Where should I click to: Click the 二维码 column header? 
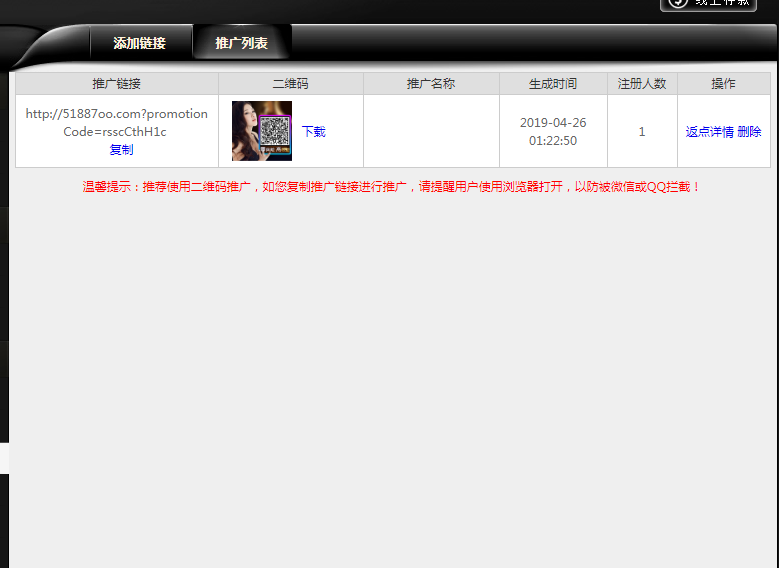tap(290, 84)
